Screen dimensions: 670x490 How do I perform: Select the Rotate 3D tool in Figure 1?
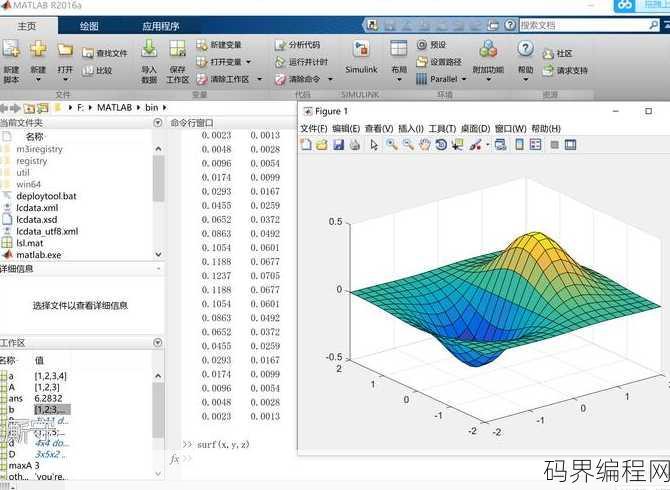pyautogui.click(x=441, y=145)
